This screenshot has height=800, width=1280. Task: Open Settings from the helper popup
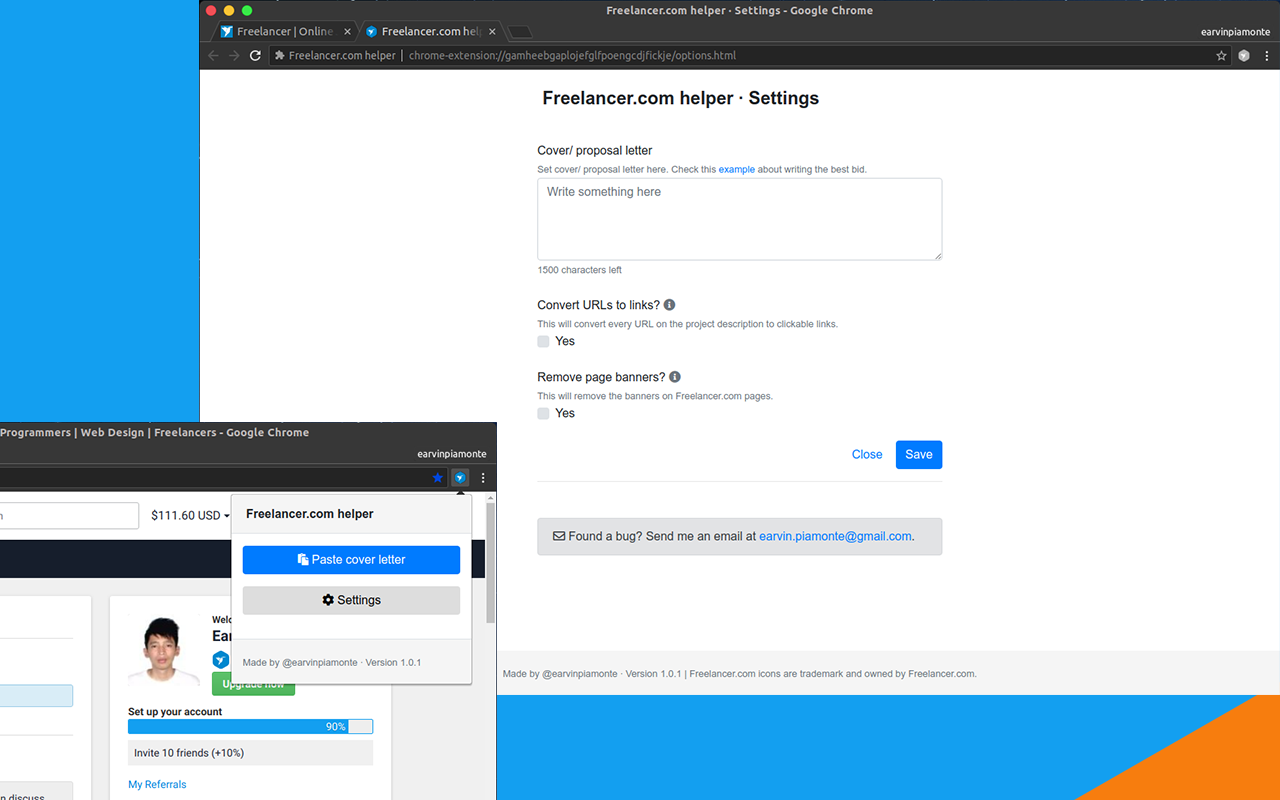351,600
